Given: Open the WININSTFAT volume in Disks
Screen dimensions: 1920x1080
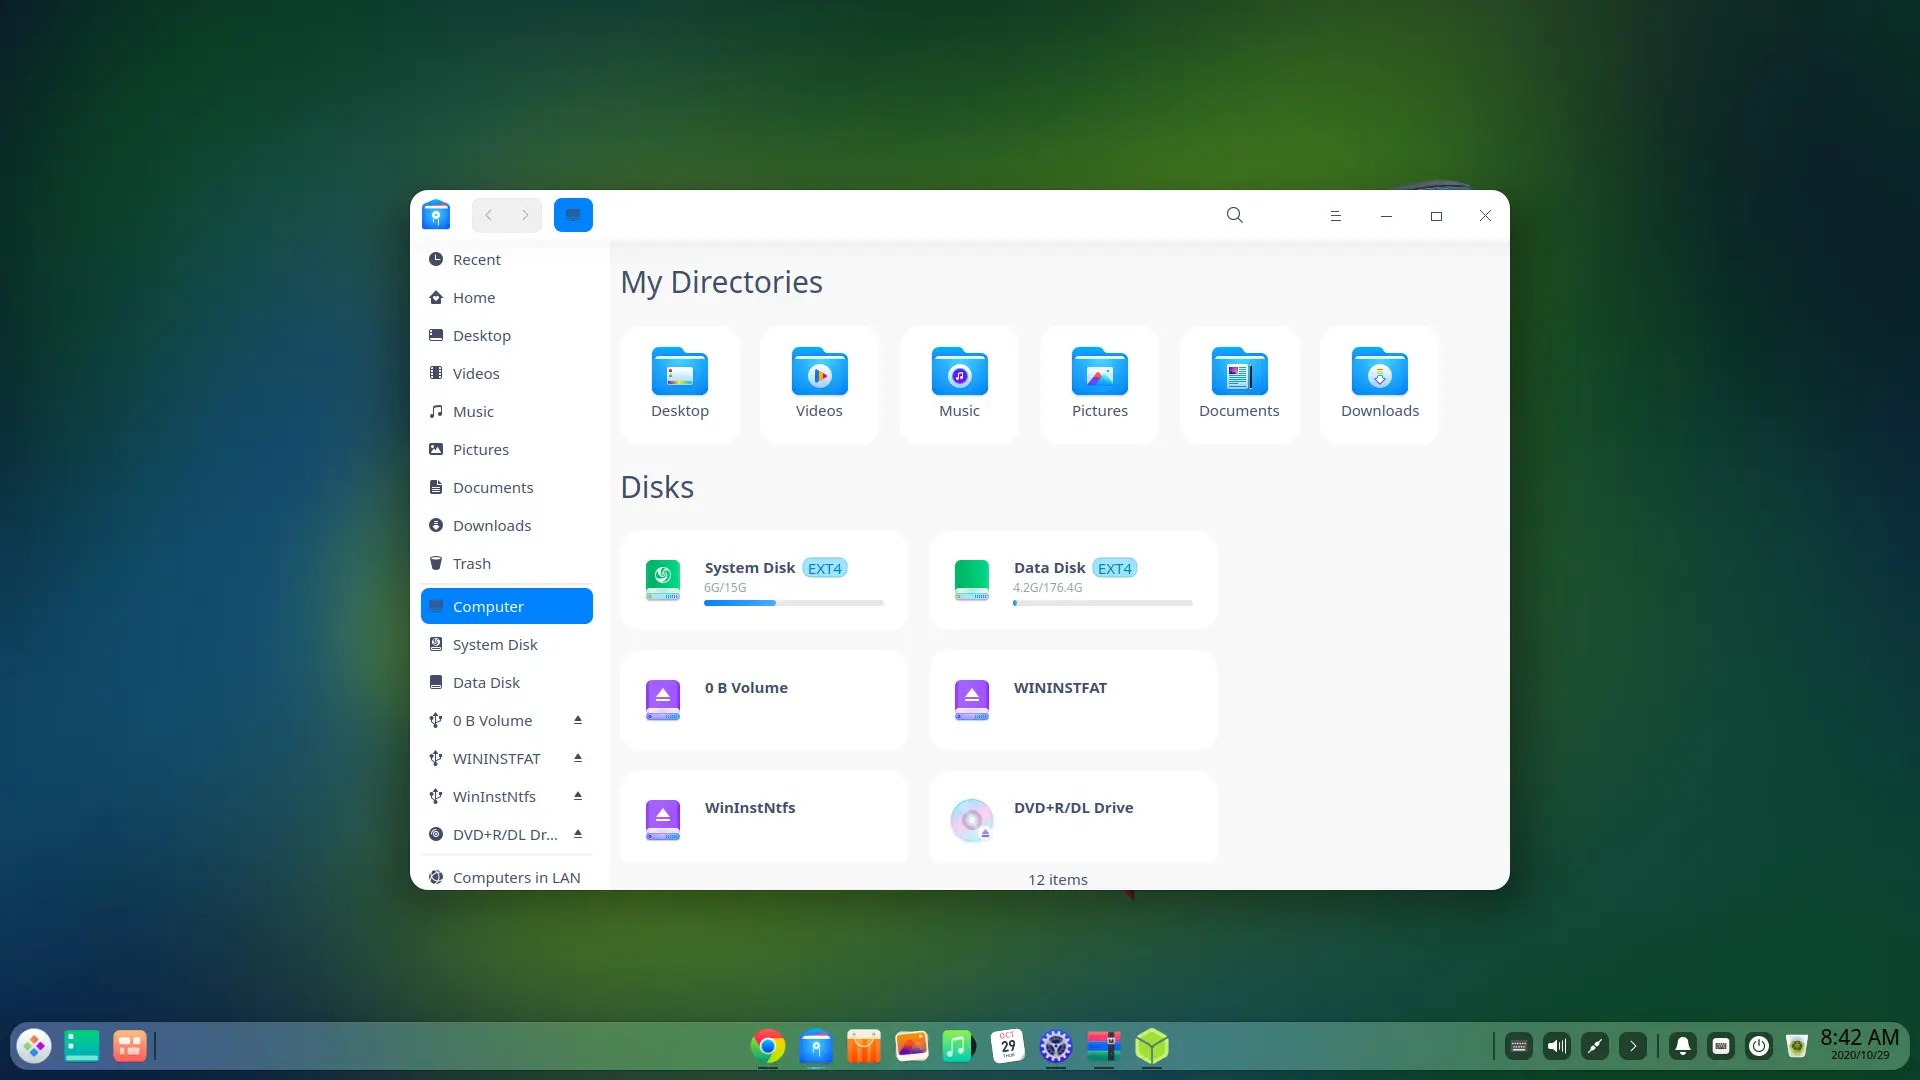Looking at the screenshot, I should tap(1072, 700).
